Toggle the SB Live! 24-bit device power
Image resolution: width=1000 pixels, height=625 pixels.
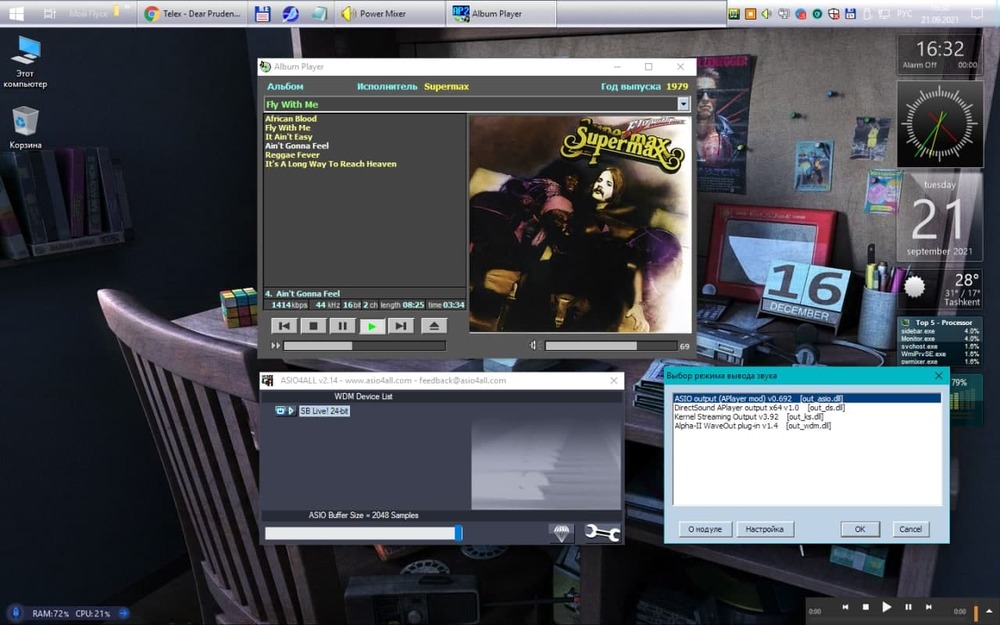pos(281,411)
